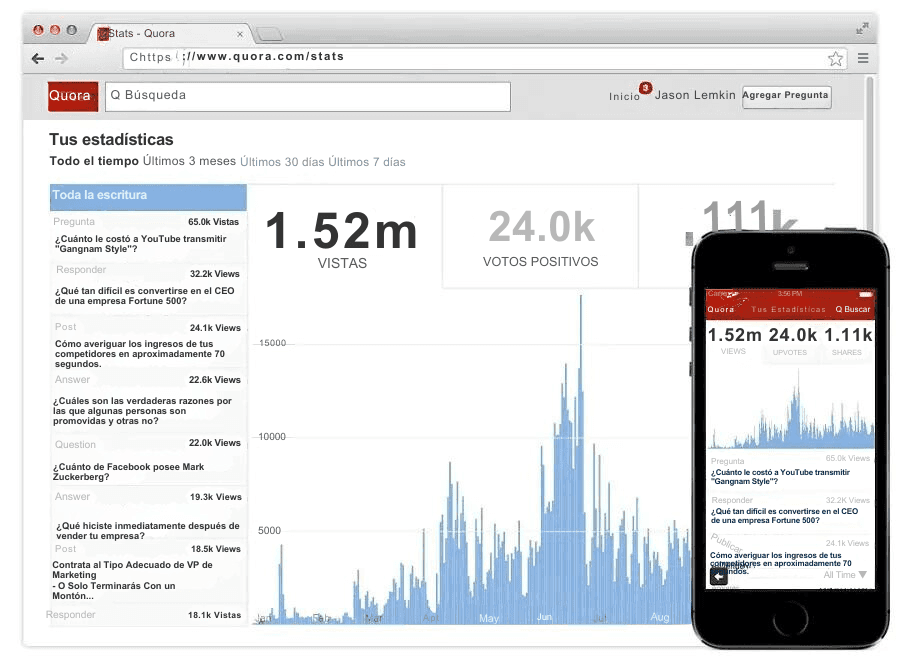Bookmark page with the star icon
This screenshot has height=660, width=900.
[x=835, y=59]
